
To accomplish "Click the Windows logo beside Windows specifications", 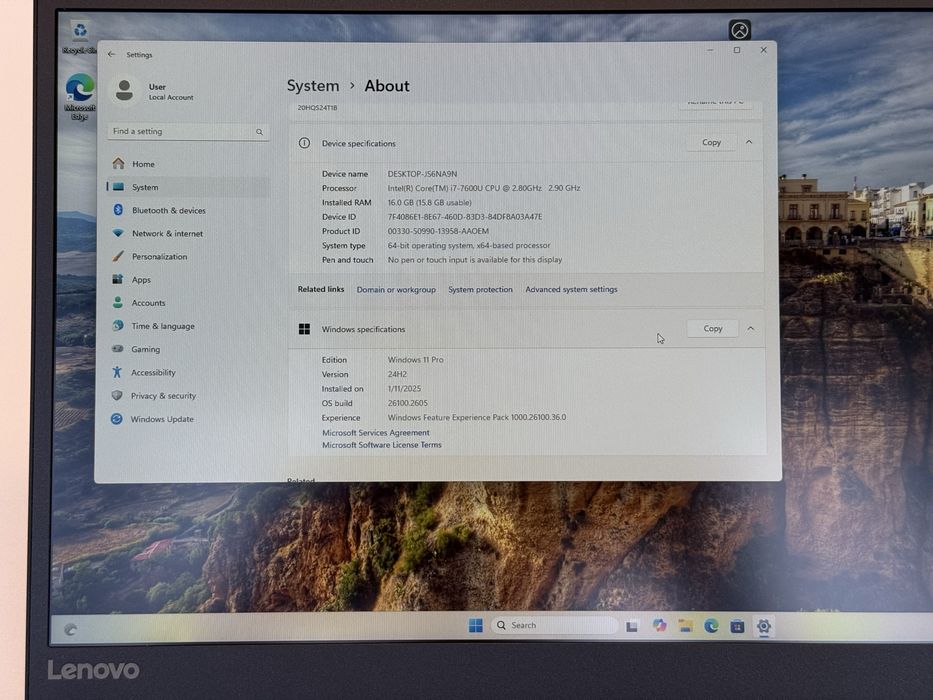I will 304,329.
